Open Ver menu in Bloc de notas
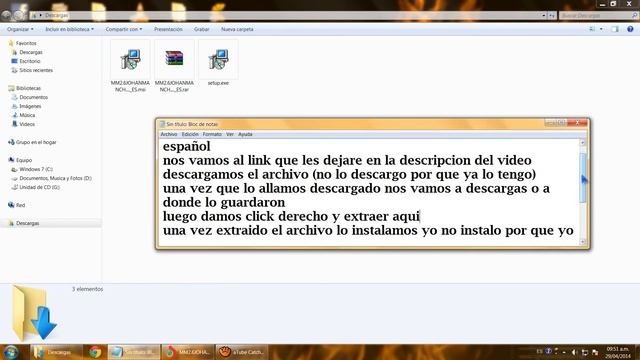Image resolution: width=640 pixels, height=360 pixels. point(230,134)
